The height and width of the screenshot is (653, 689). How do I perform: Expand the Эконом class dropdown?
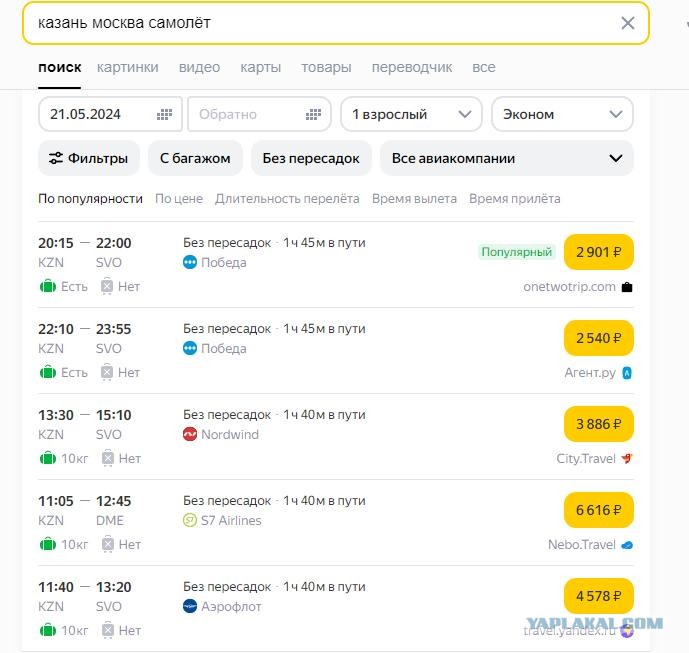pyautogui.click(x=562, y=114)
